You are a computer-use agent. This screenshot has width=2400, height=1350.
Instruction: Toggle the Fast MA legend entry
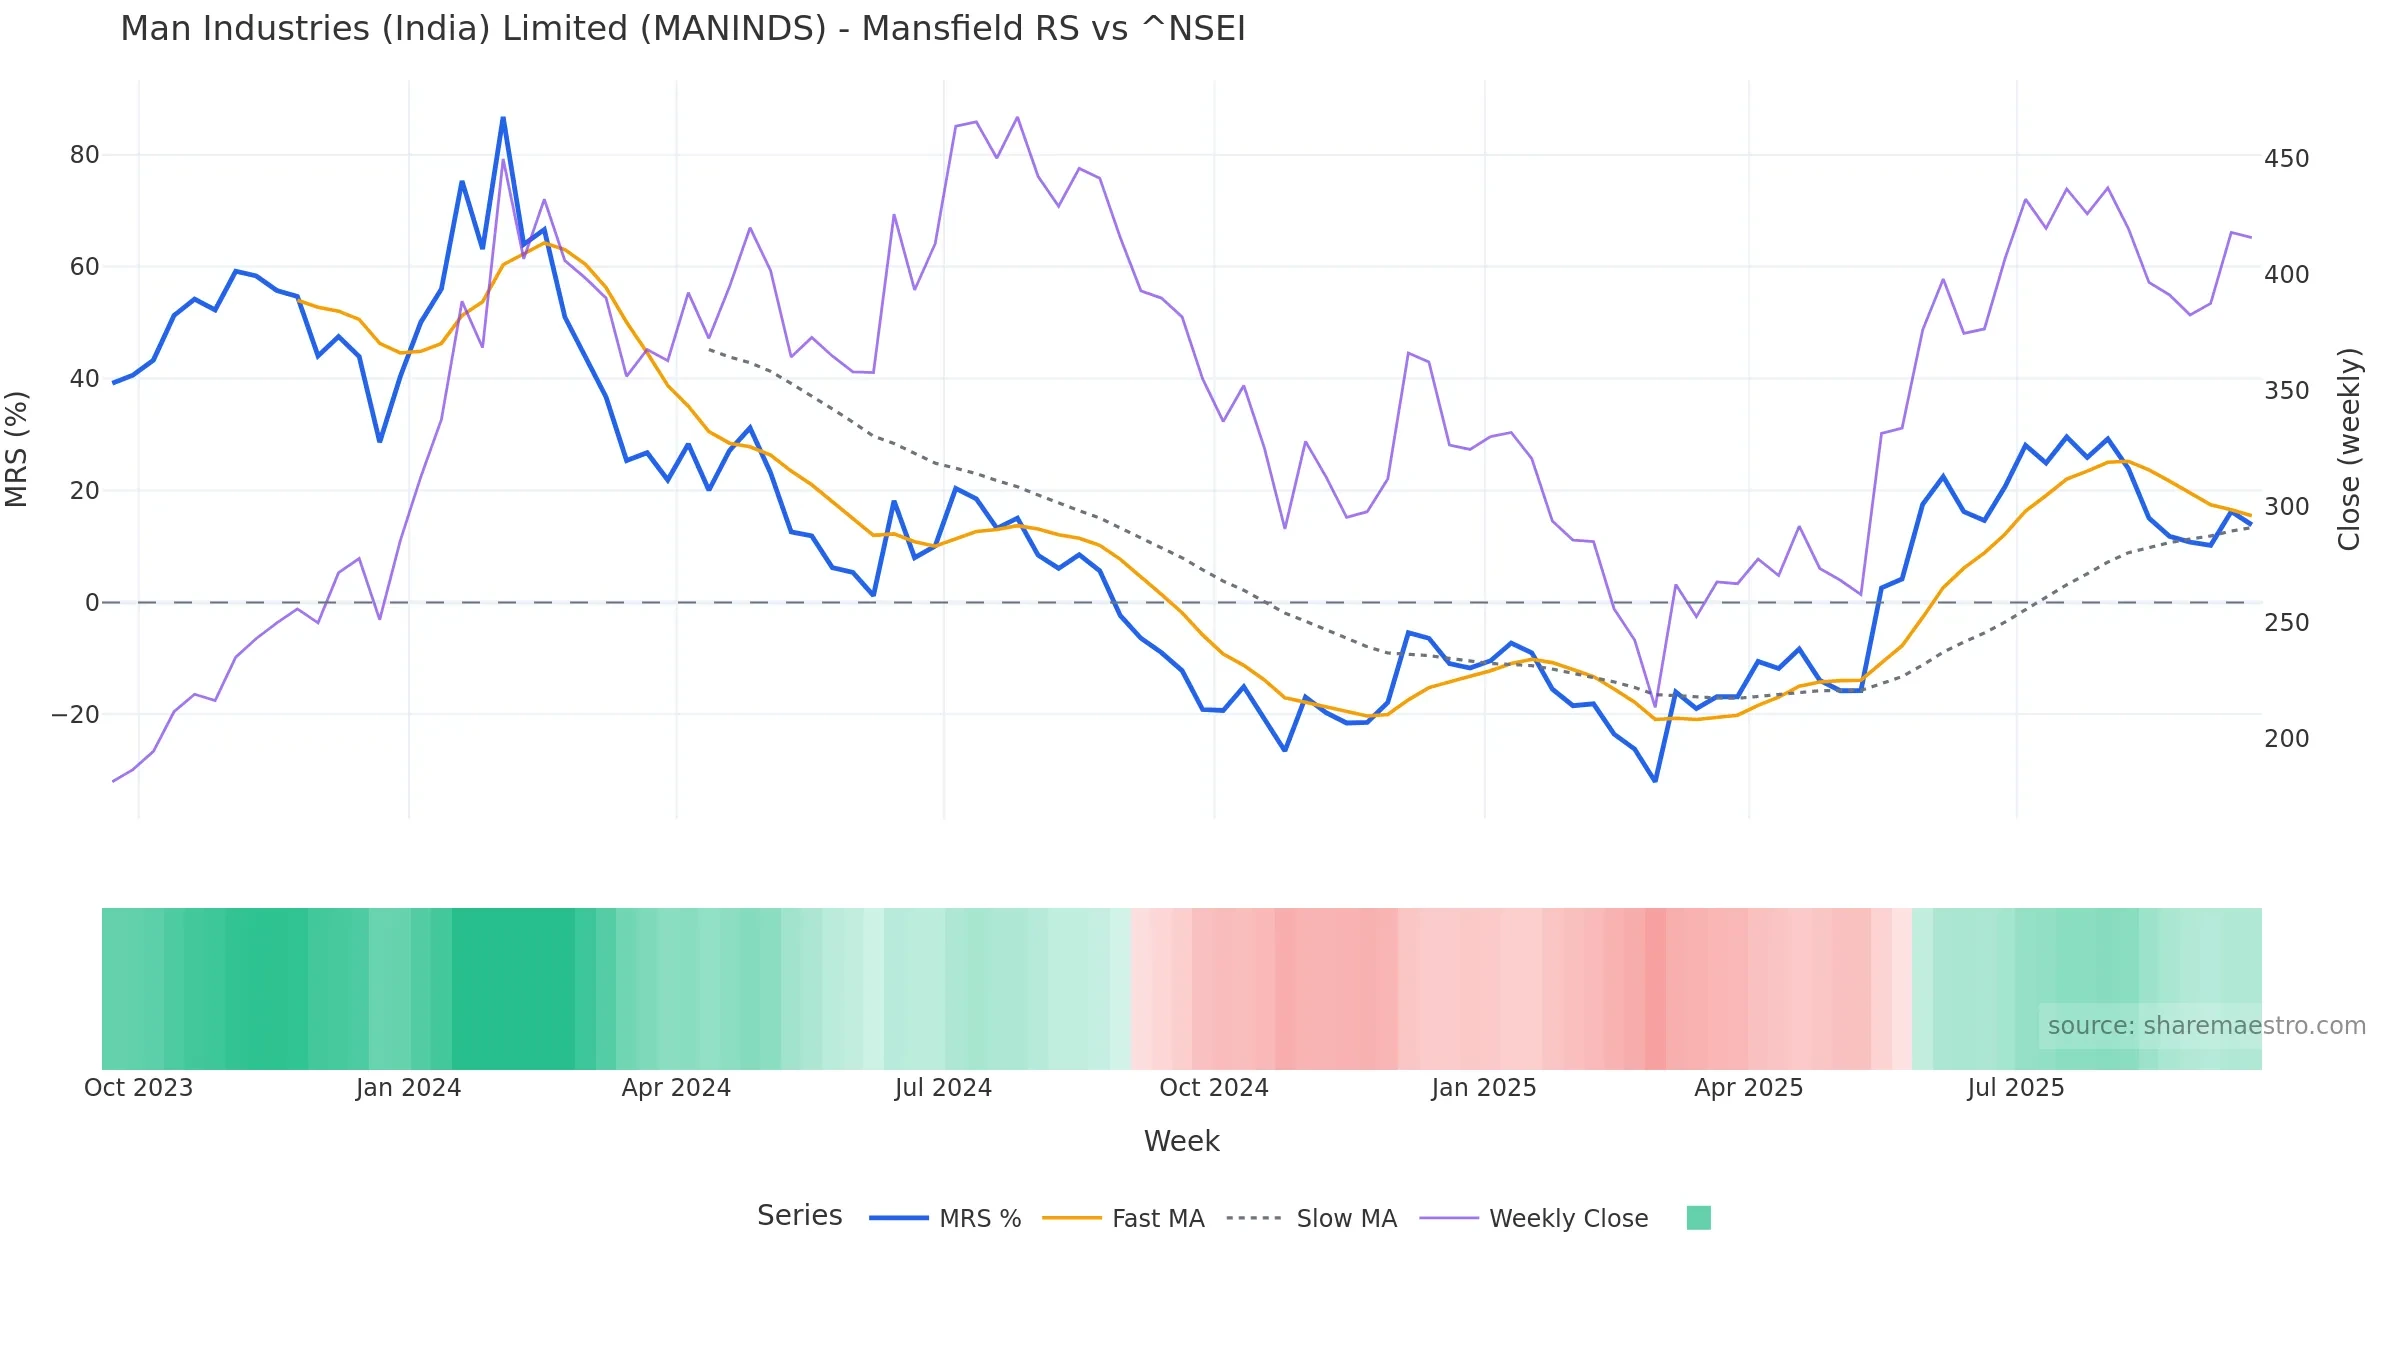pos(1123,1218)
